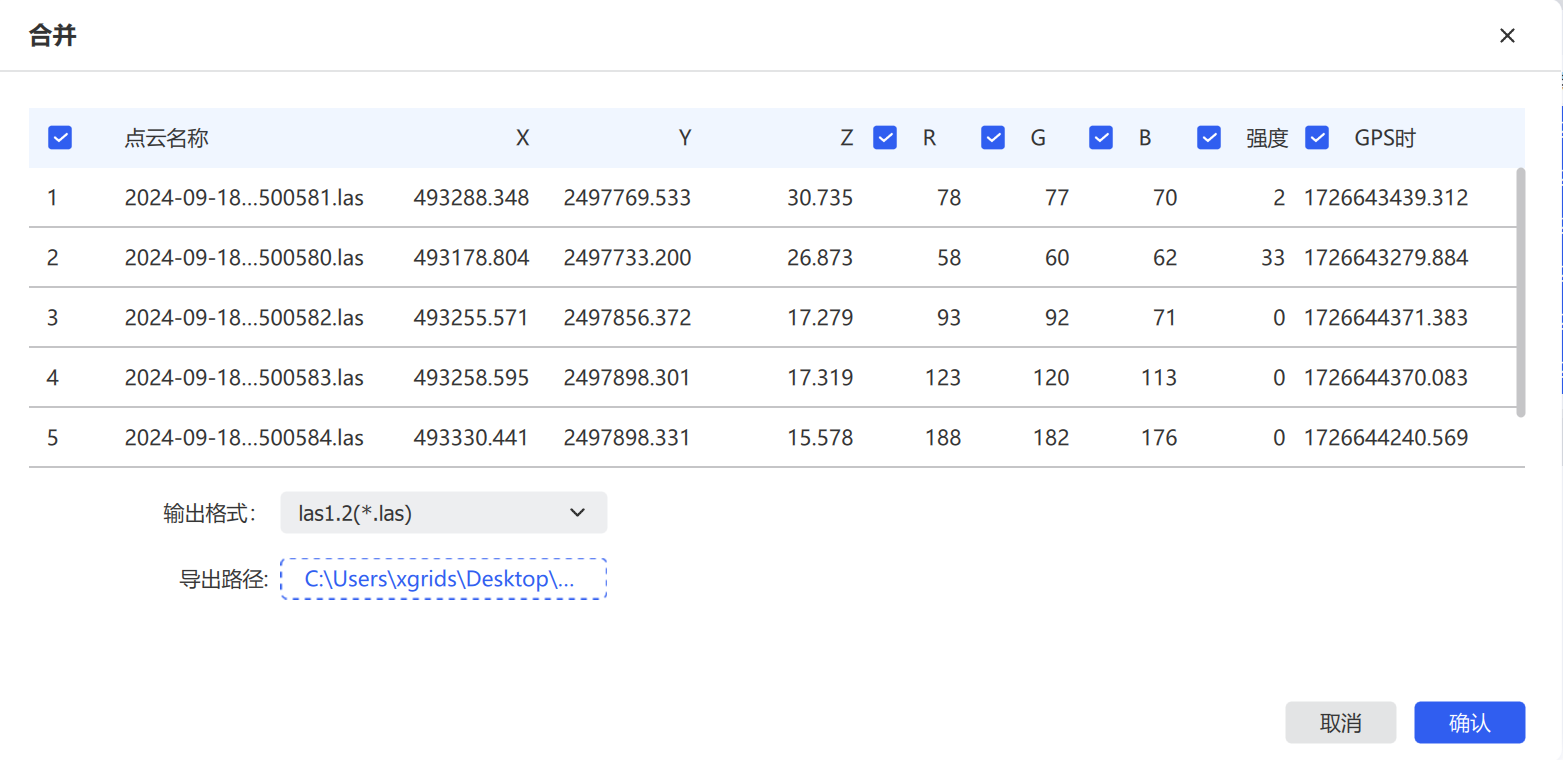1563x760 pixels.
Task: Click Y value 2497856.372
Action: click(x=627, y=318)
